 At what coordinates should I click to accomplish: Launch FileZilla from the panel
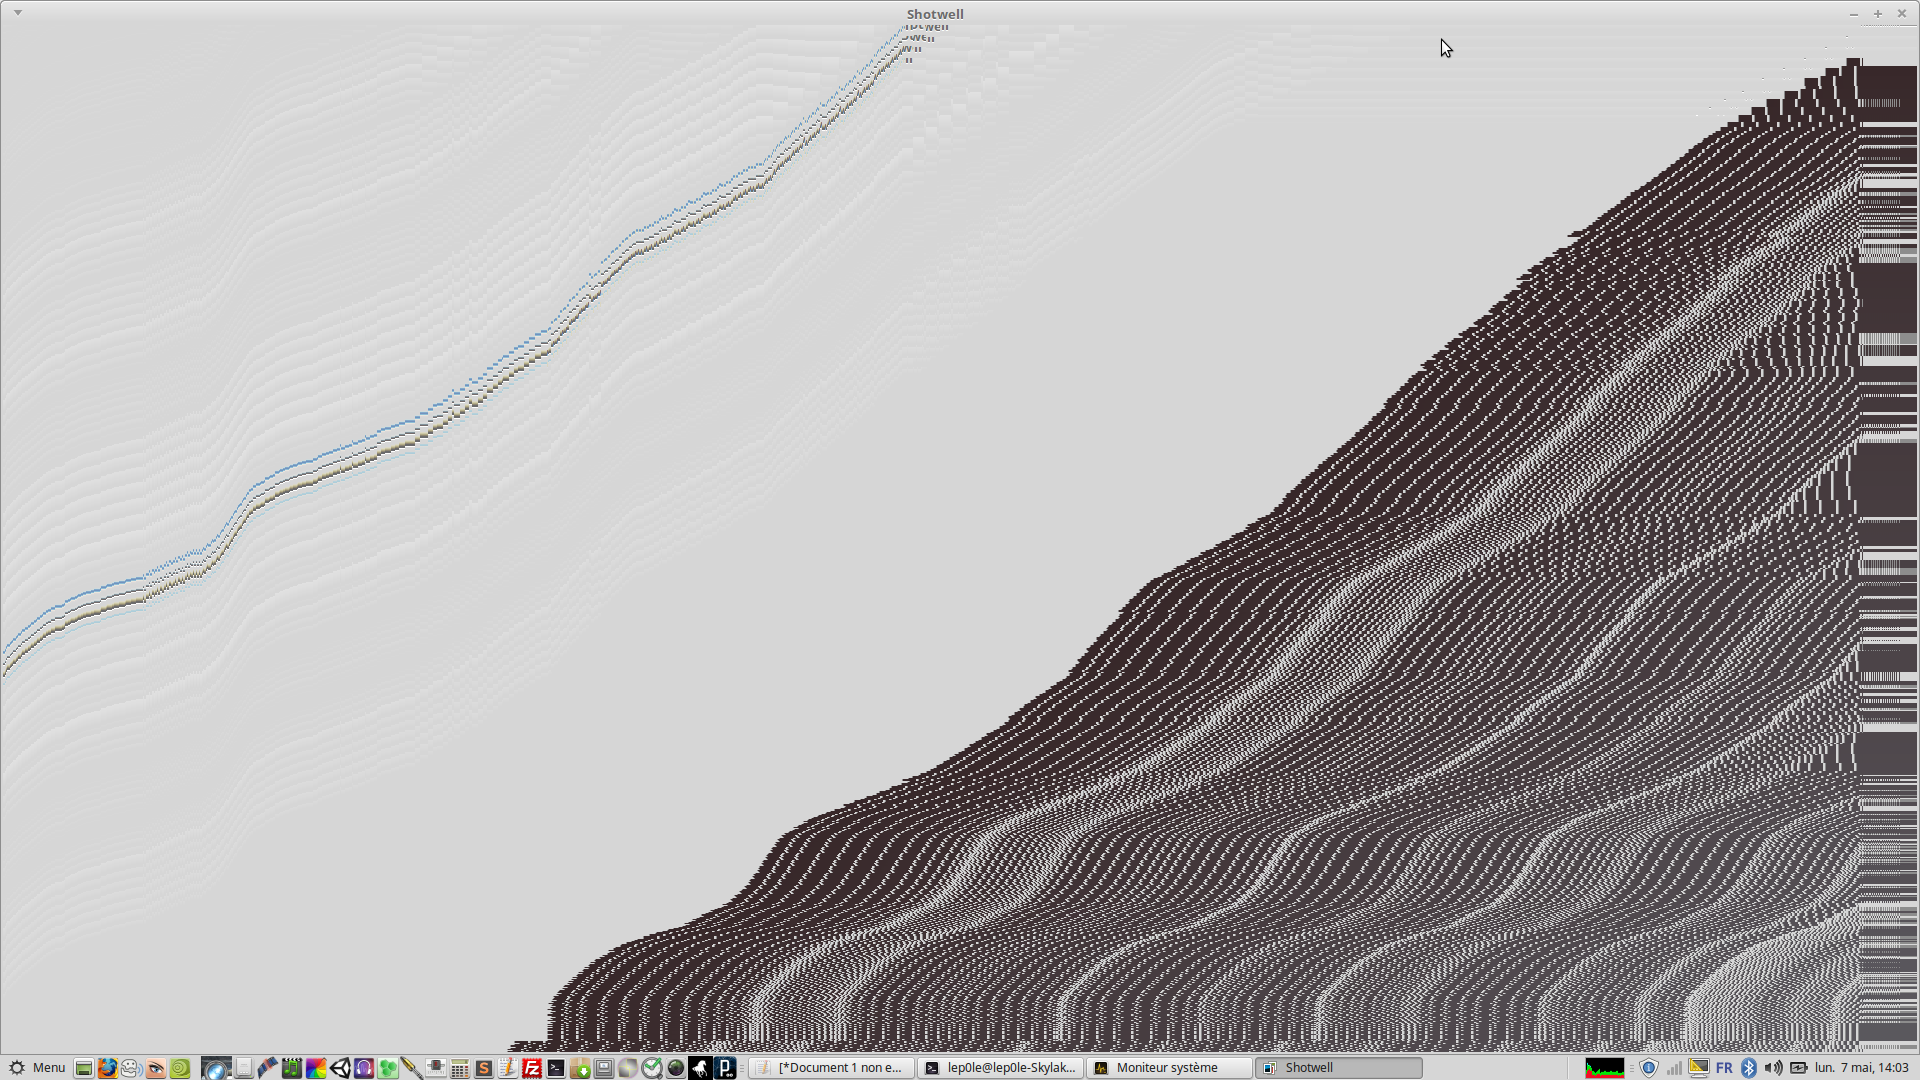(532, 1068)
